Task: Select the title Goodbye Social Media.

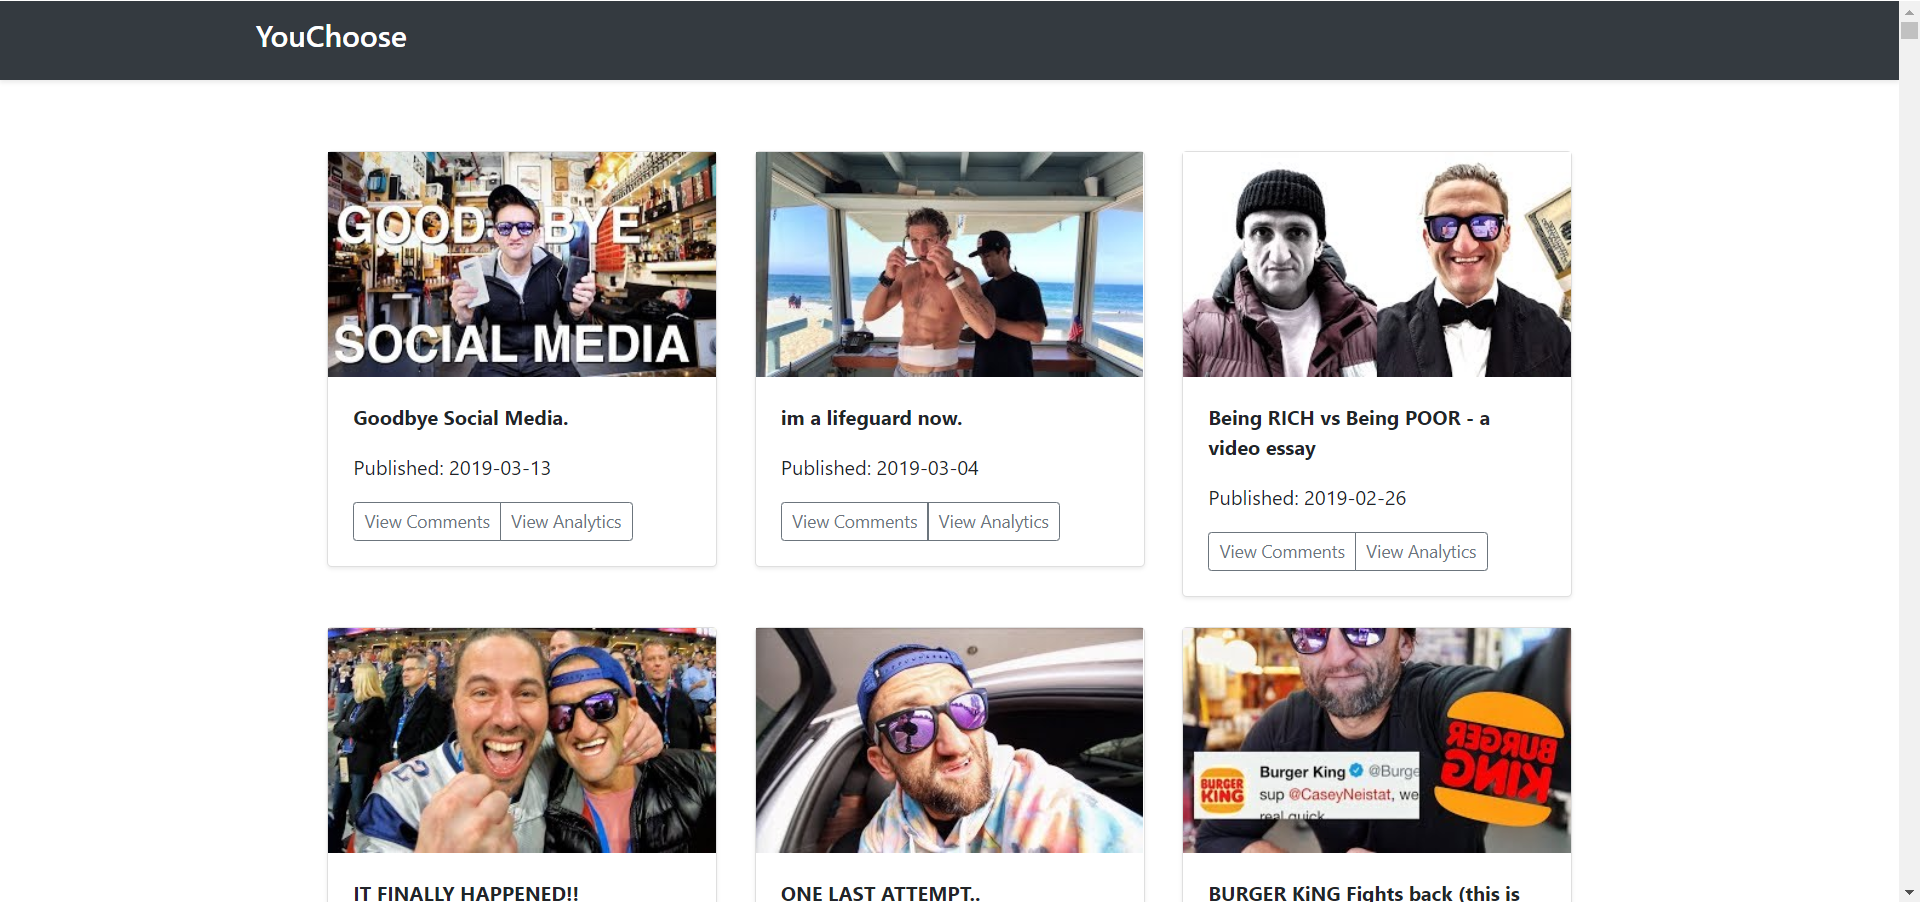Action: 461,418
